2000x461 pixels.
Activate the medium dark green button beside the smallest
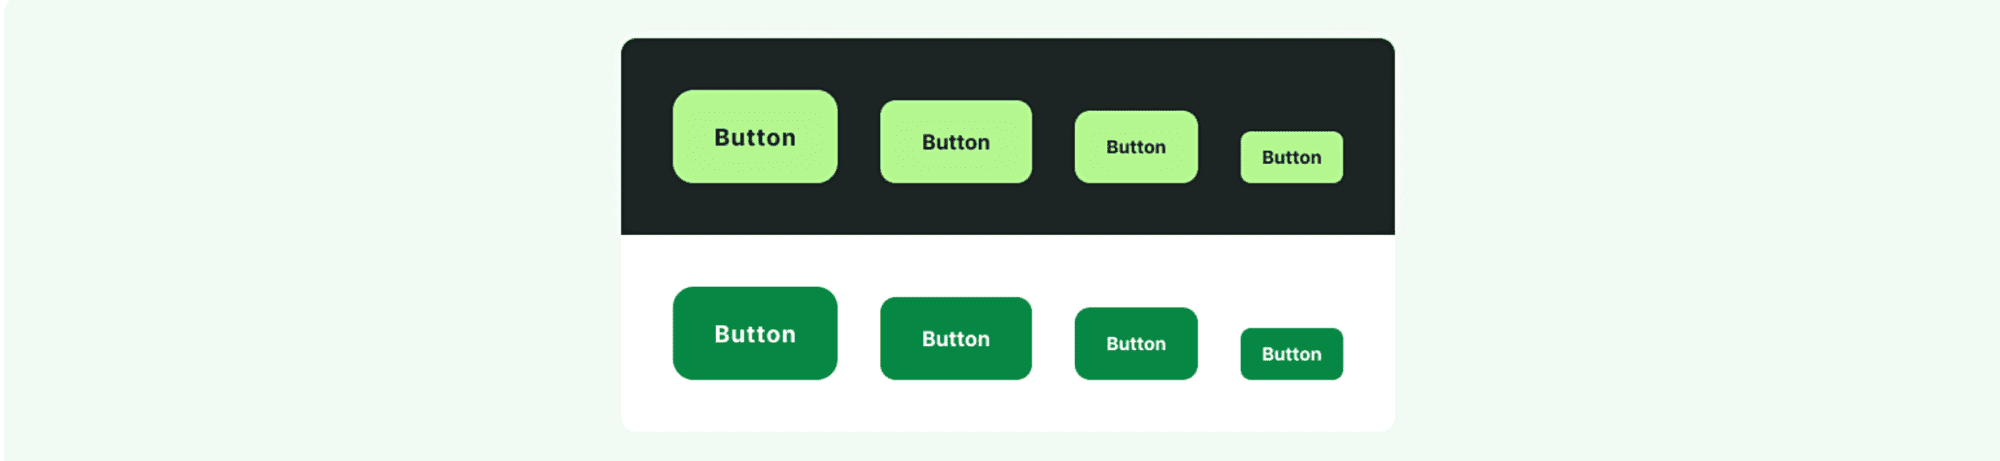[1136, 343]
